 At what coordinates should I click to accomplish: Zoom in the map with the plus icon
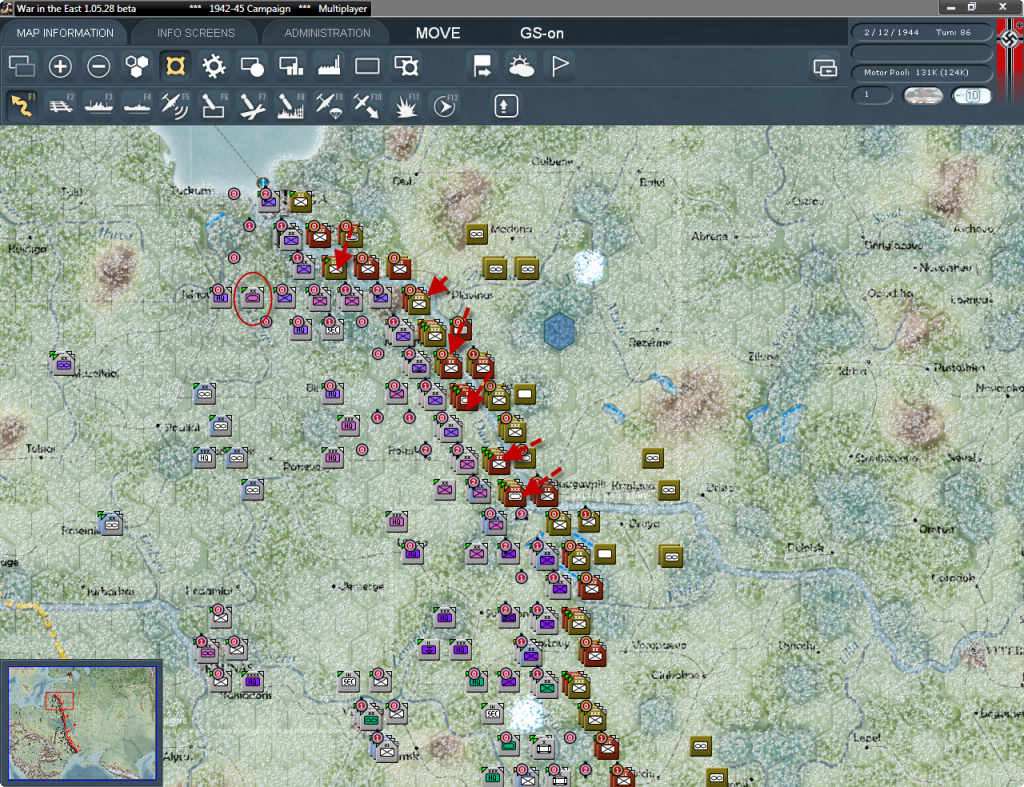pyautogui.click(x=60, y=66)
